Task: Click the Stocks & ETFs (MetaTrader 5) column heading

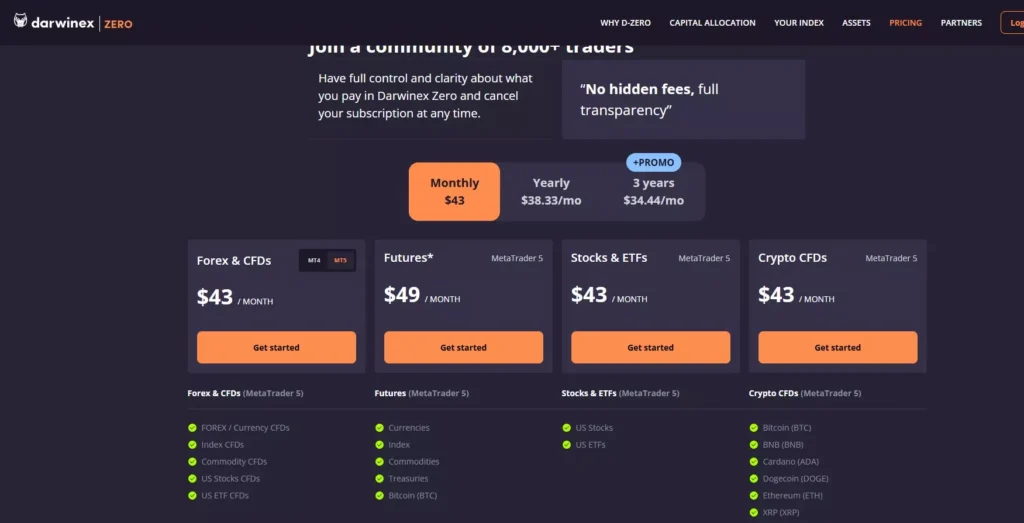Action: point(620,394)
